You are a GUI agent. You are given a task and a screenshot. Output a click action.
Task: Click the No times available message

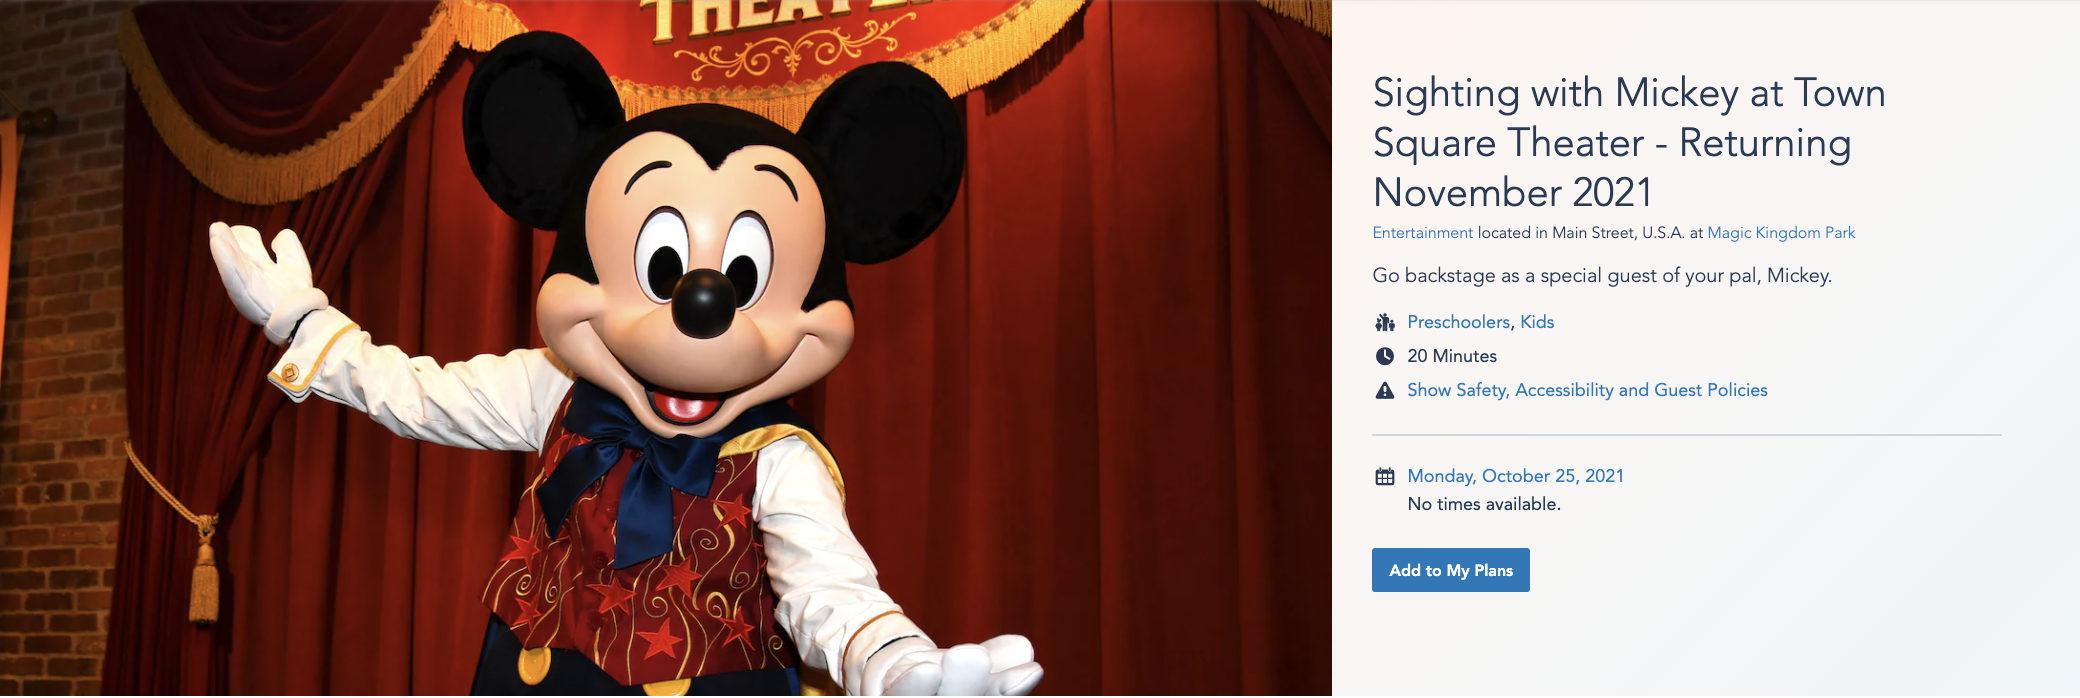point(1484,504)
